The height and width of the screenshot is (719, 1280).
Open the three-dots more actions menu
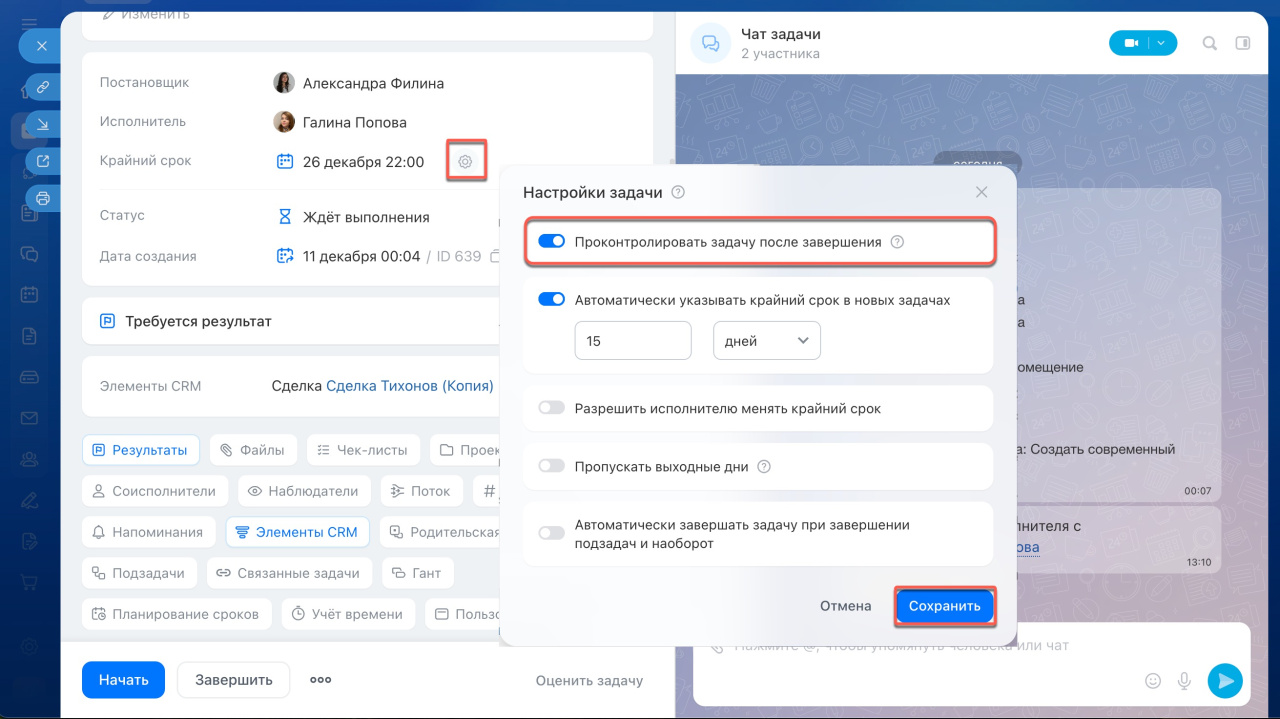pos(320,680)
